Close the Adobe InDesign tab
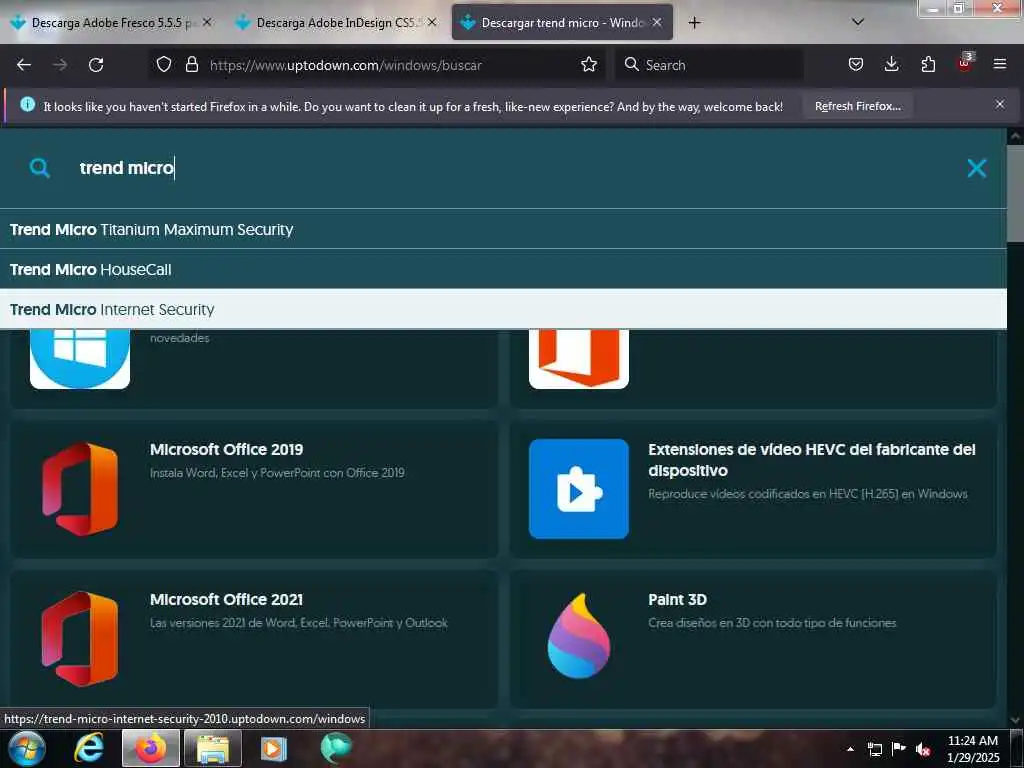The image size is (1024, 768). [432, 22]
